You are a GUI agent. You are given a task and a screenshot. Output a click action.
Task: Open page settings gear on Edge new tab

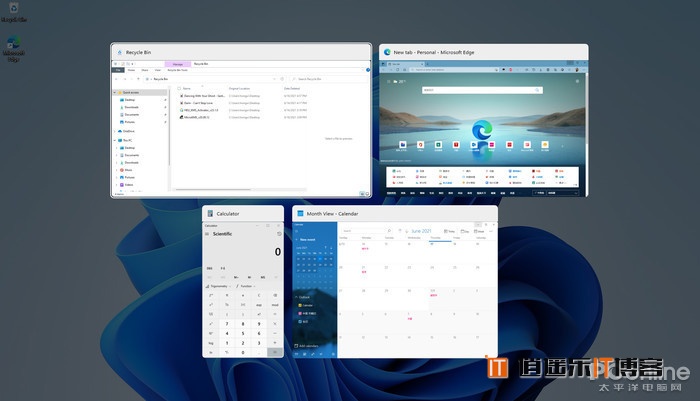(x=577, y=81)
